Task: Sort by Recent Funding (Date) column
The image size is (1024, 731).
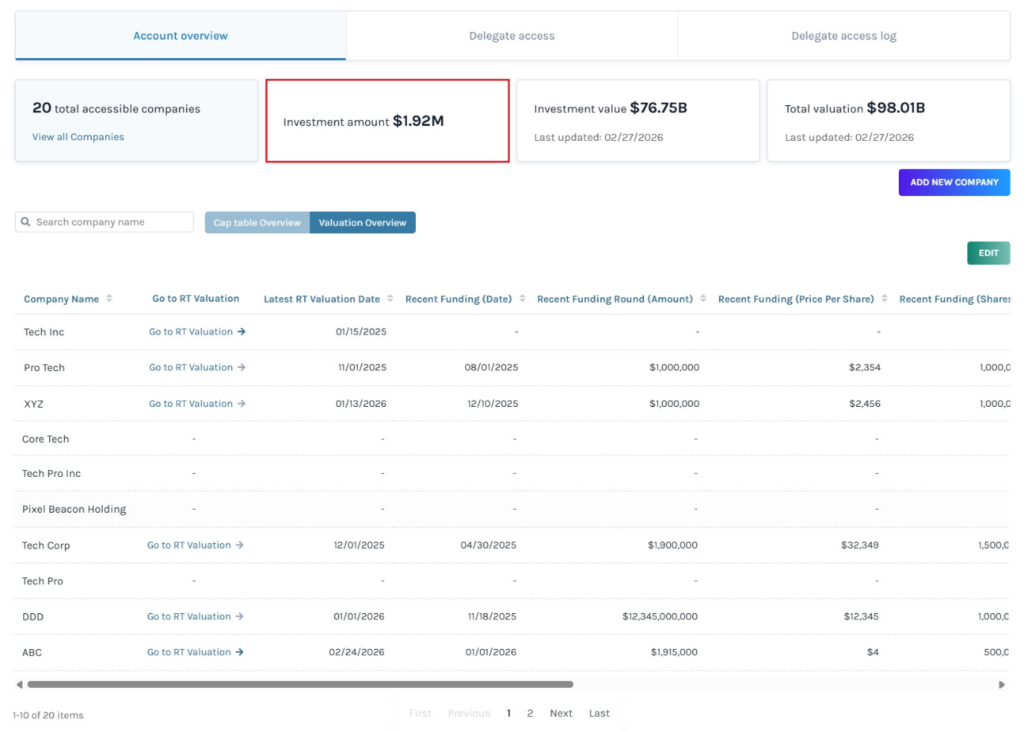Action: 522,299
